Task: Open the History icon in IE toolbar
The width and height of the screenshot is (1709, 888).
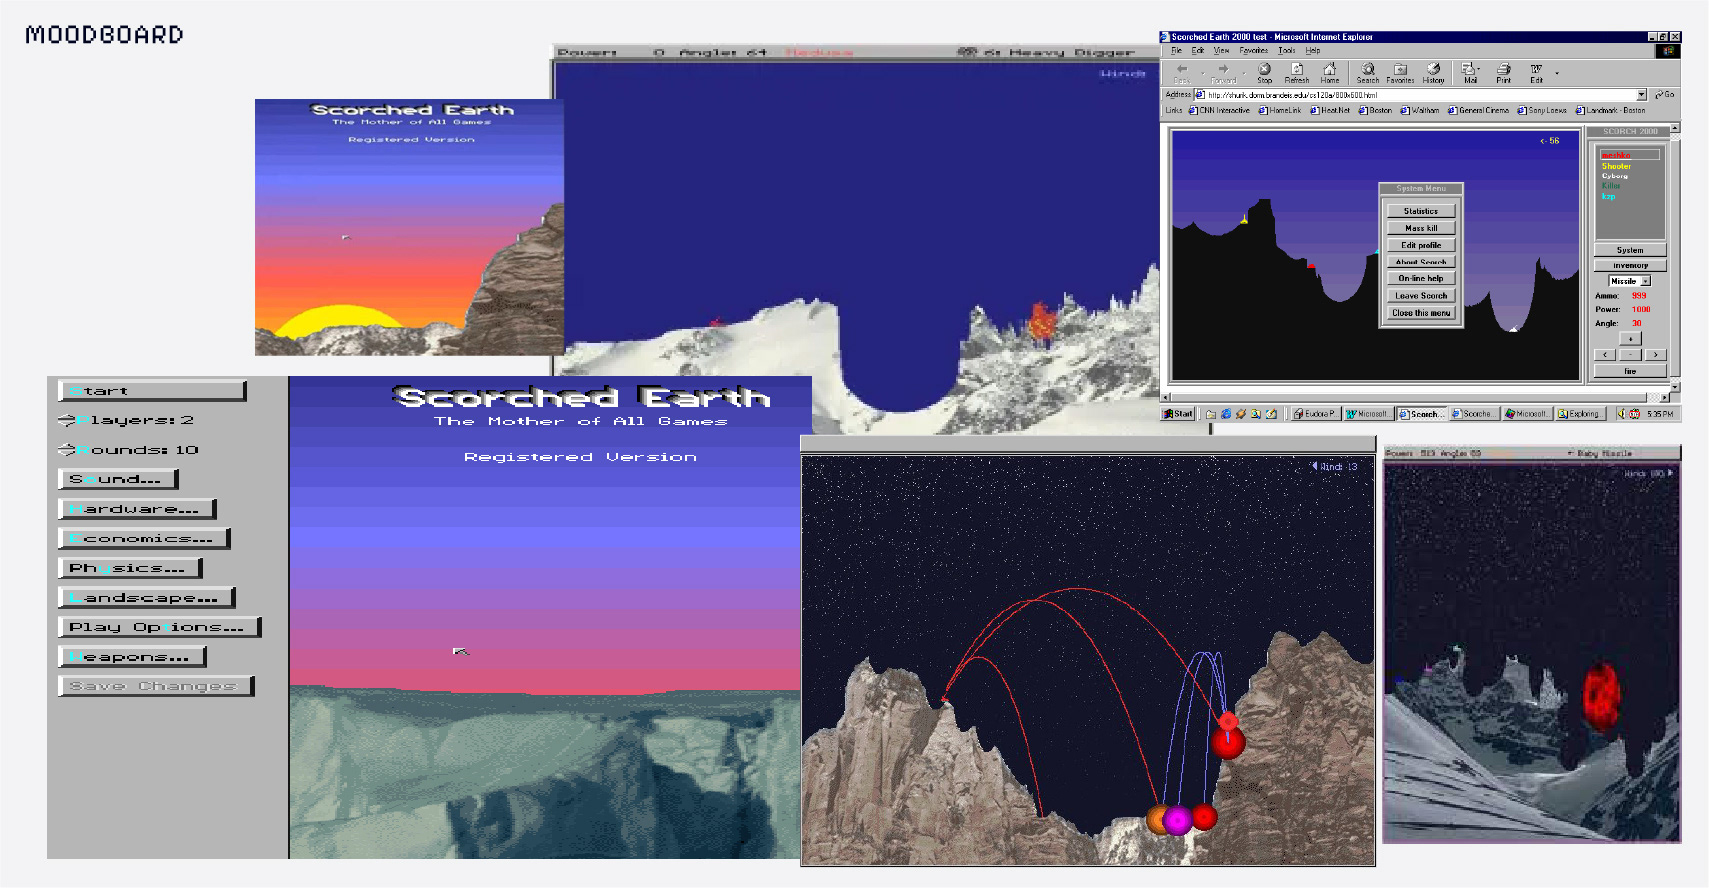Action: (x=1433, y=69)
